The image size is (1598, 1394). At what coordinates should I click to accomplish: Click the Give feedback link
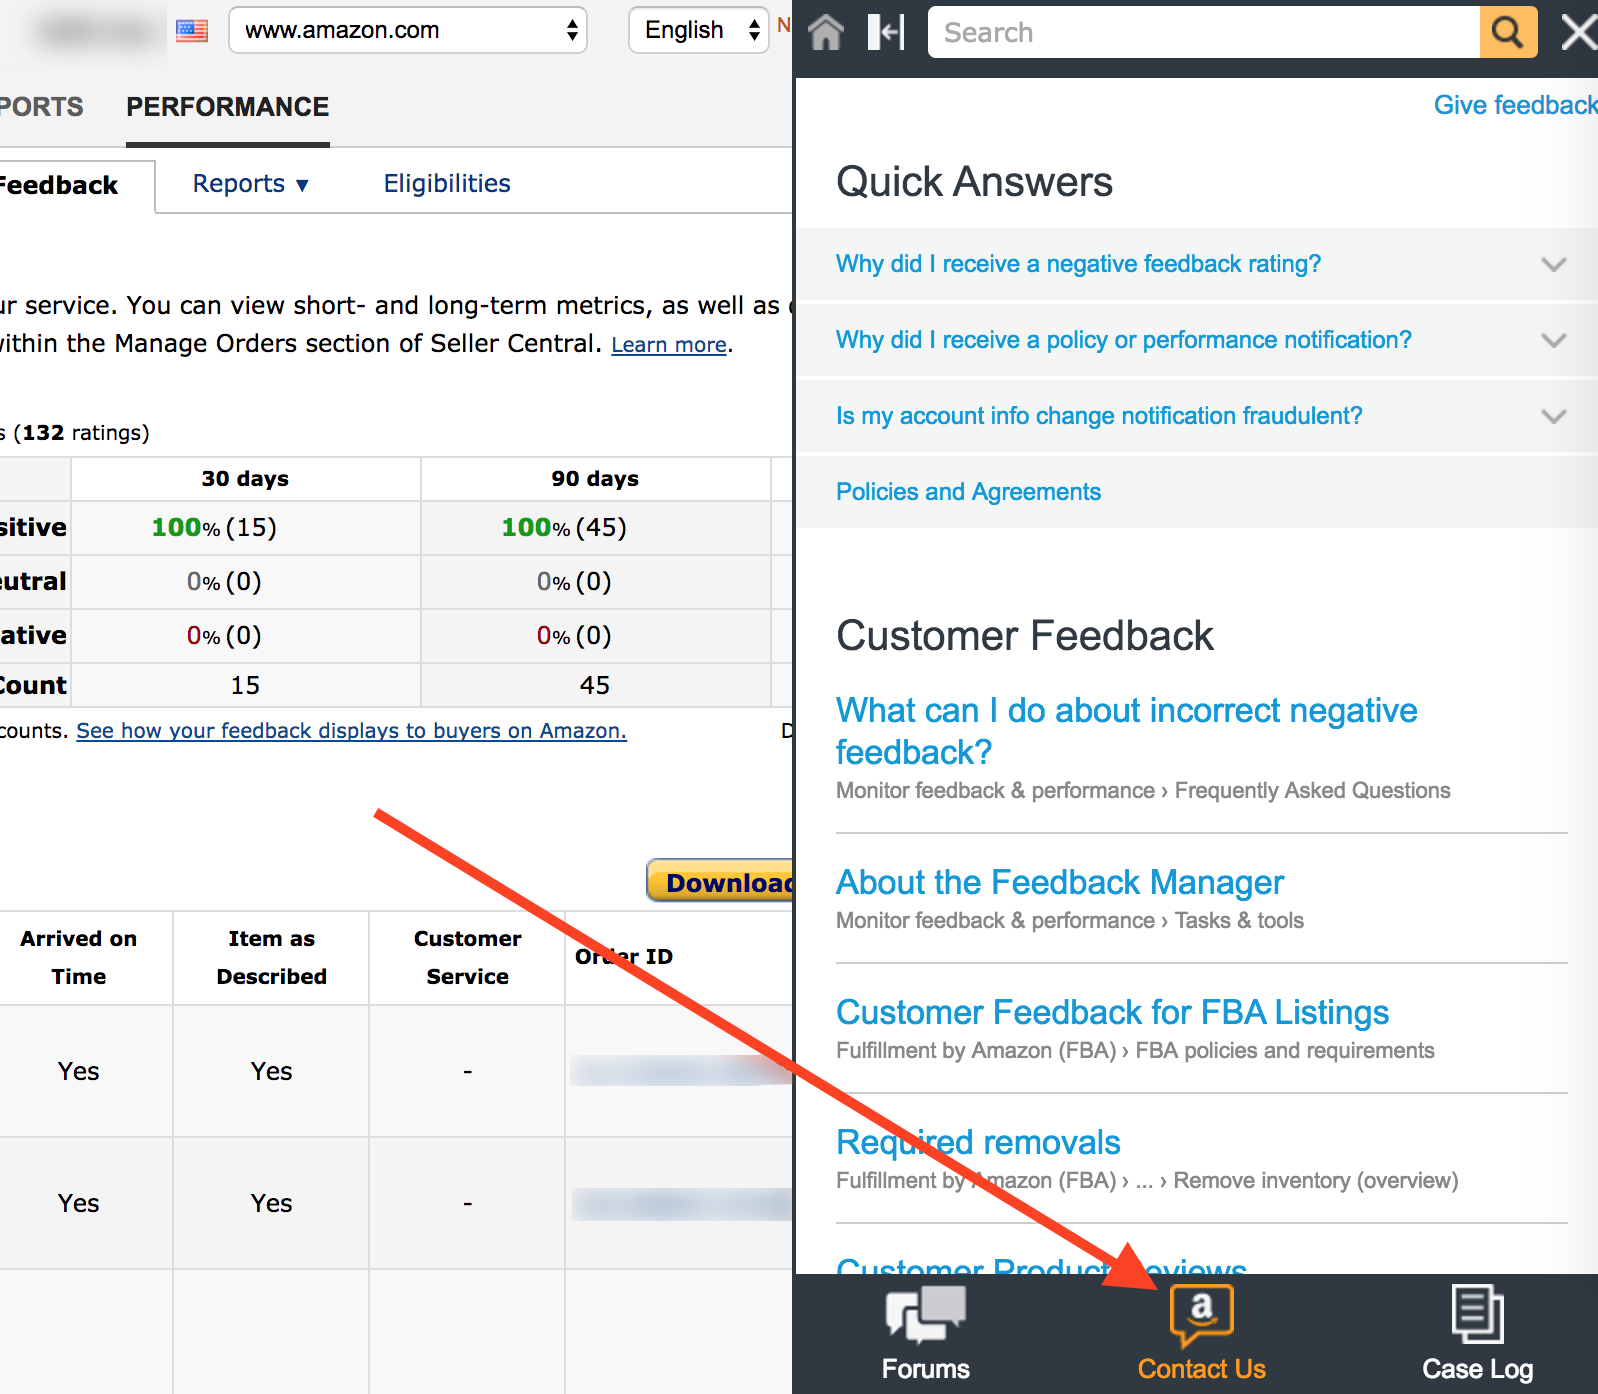1515,105
